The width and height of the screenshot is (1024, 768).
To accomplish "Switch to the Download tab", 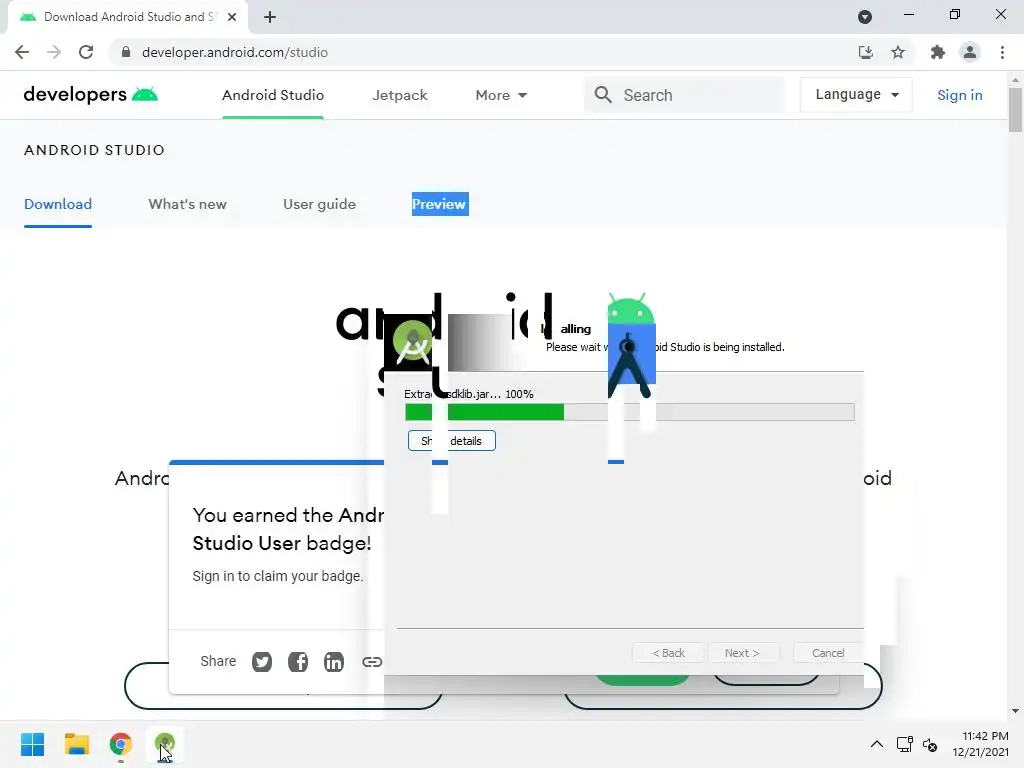I will [58, 204].
